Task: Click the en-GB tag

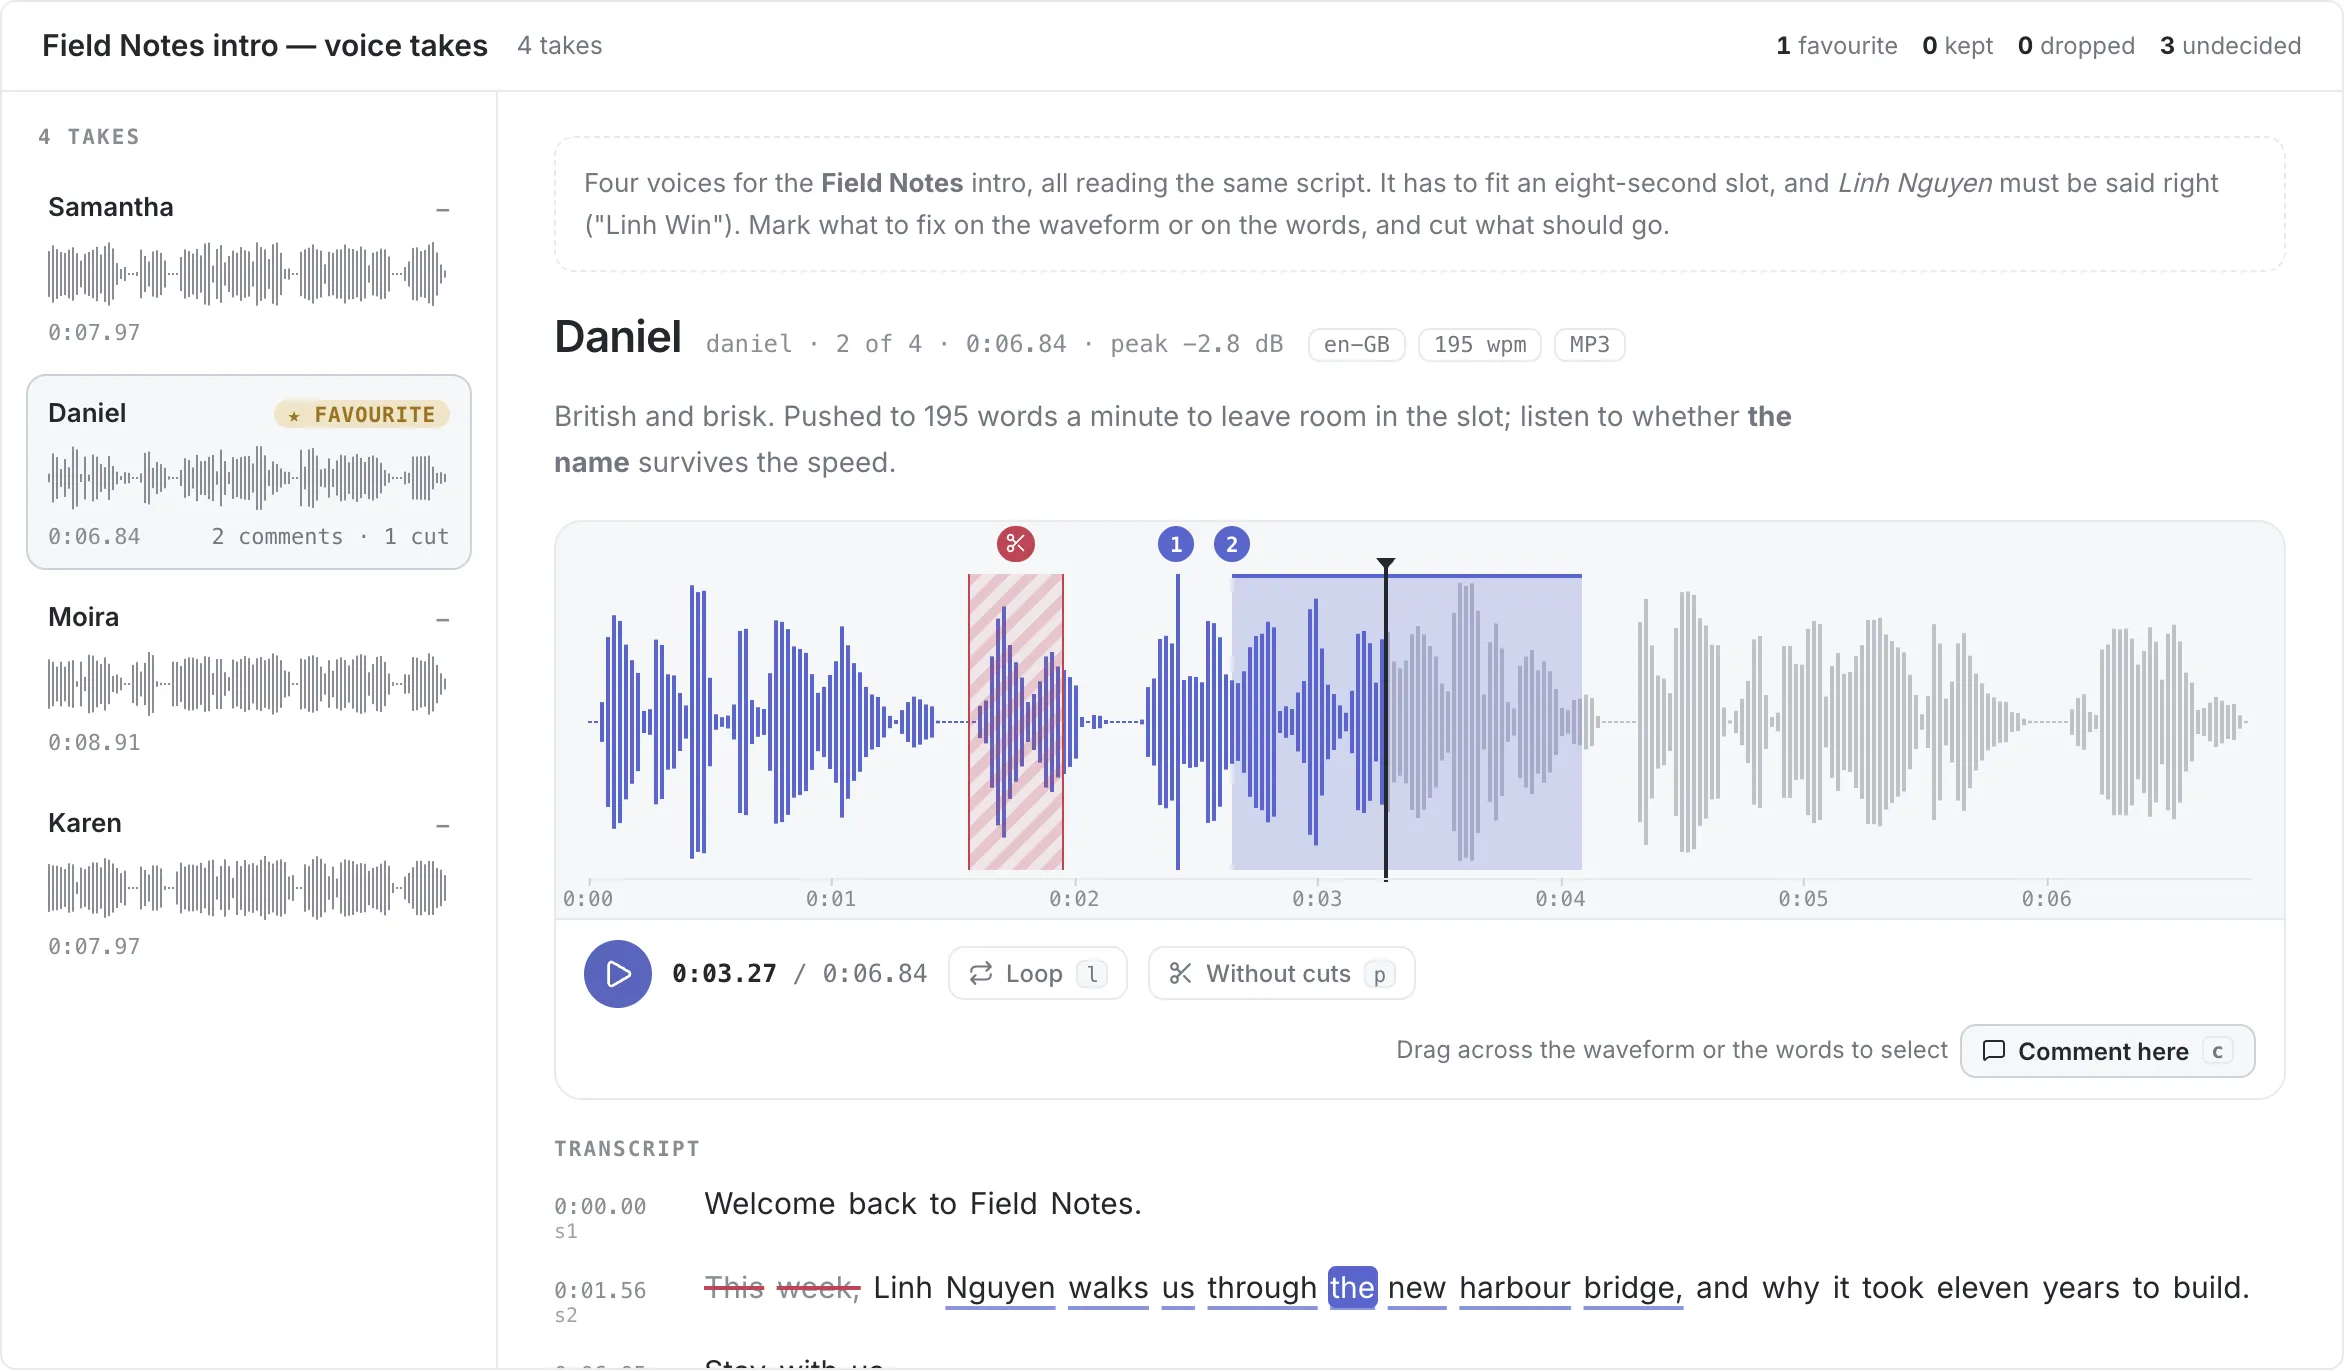Action: (1356, 344)
